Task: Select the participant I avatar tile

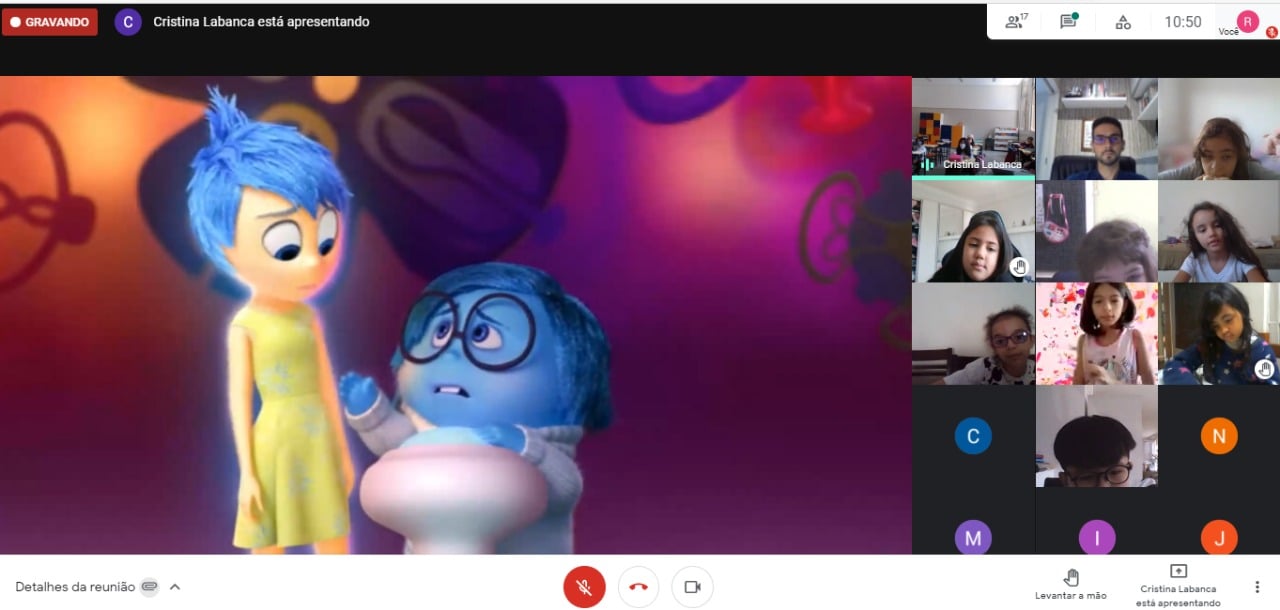Action: point(1097,522)
